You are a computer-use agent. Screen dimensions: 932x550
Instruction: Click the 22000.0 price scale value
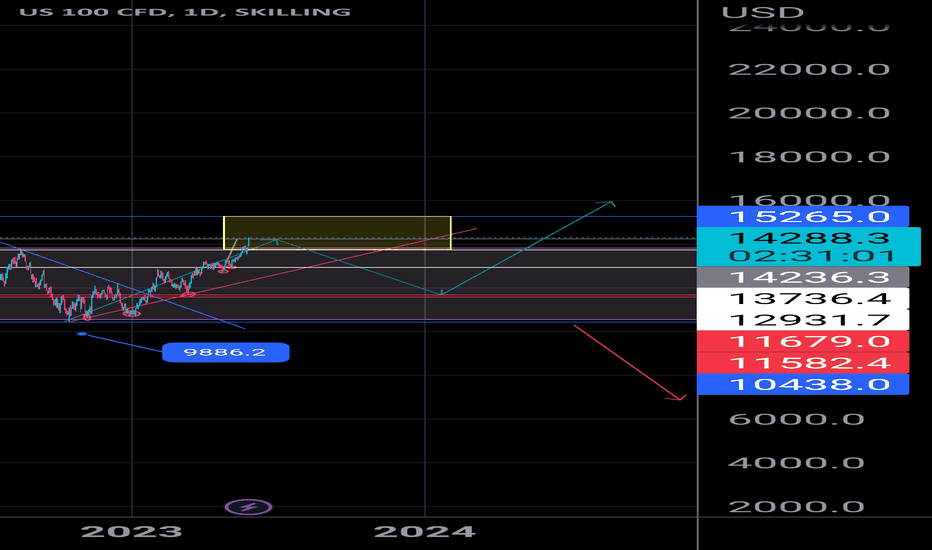pyautogui.click(x=809, y=70)
